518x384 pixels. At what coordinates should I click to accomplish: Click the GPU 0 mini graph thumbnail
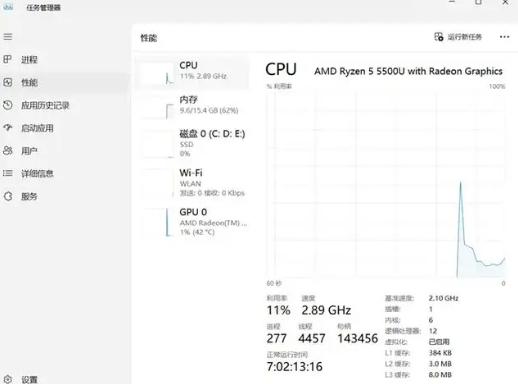click(157, 222)
